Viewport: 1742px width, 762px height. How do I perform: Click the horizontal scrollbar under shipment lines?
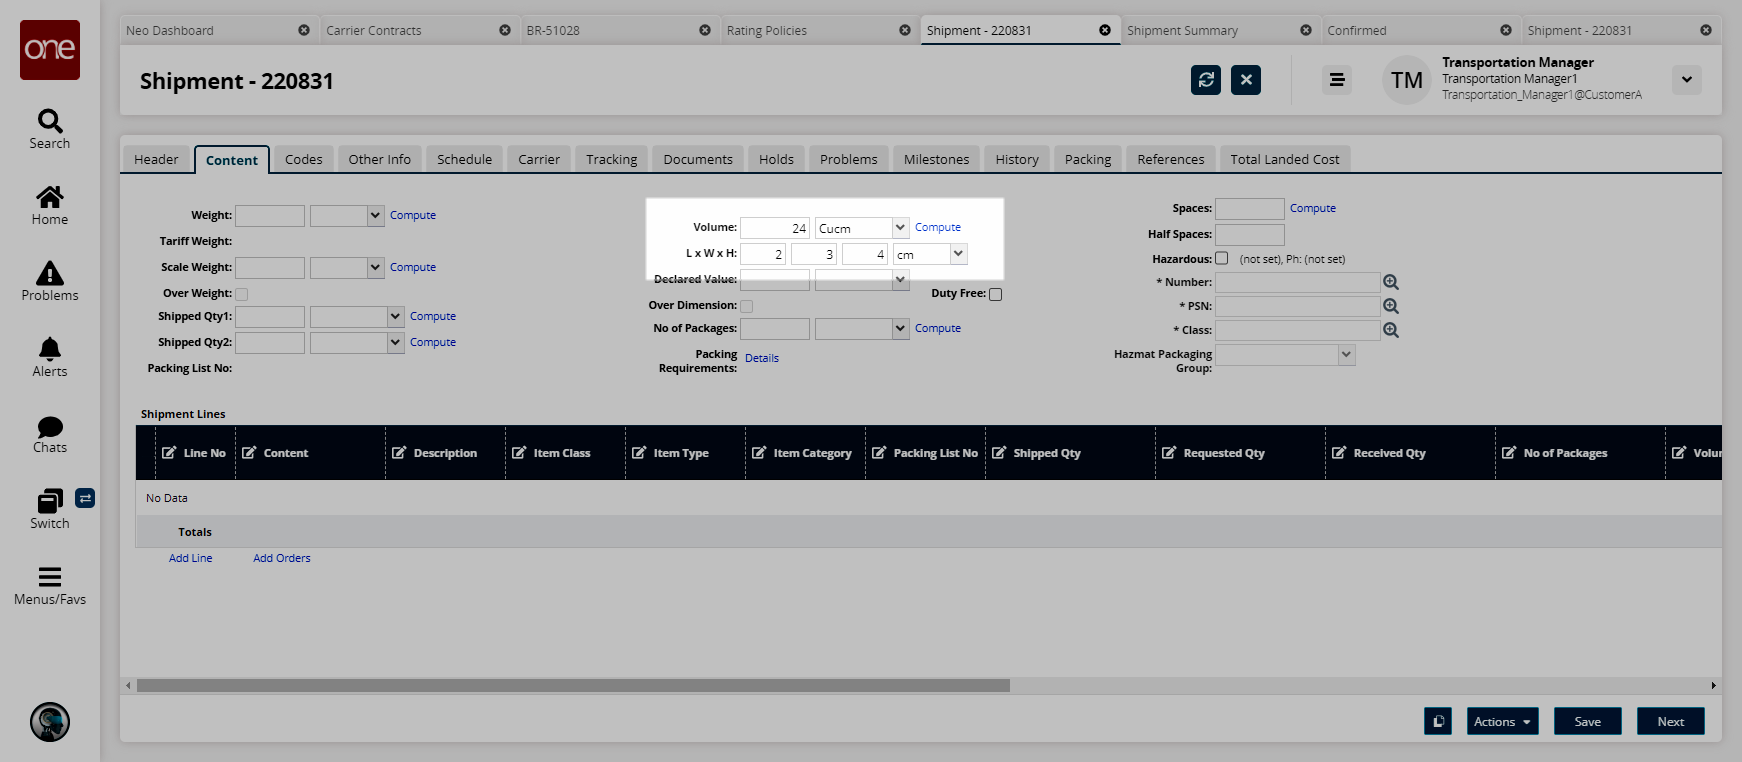pos(573,686)
